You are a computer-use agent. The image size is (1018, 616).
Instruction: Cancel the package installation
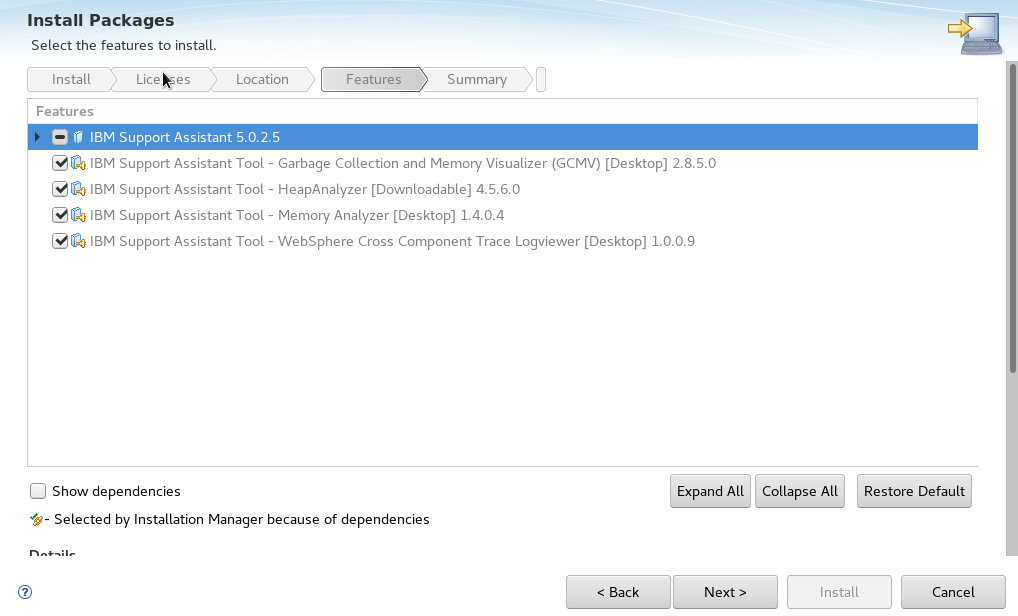(953, 592)
